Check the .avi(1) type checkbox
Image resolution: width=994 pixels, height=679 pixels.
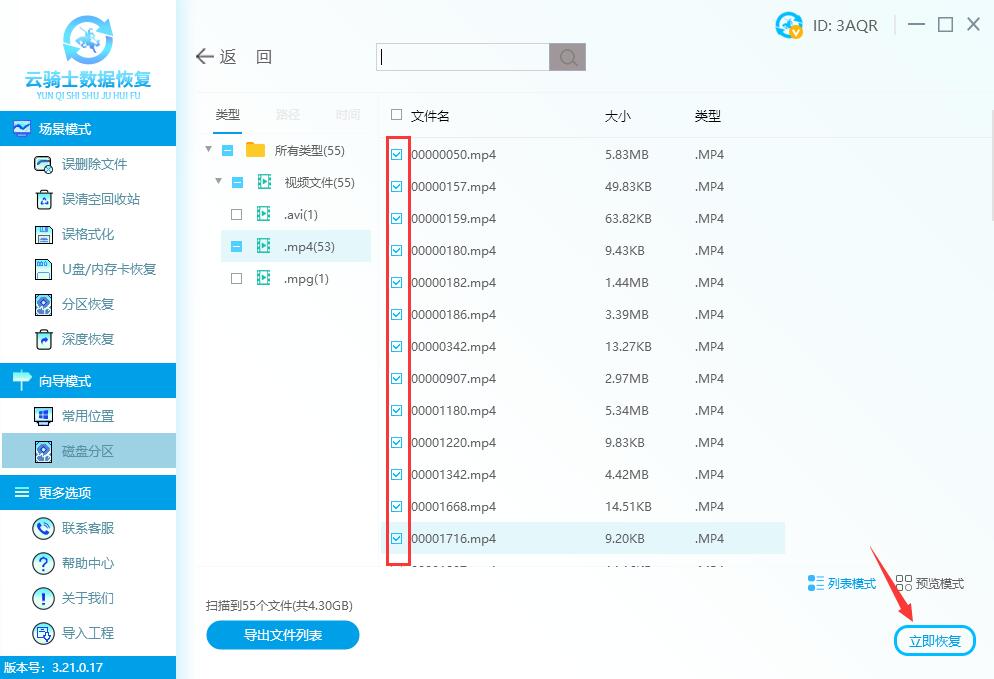[x=236, y=215]
